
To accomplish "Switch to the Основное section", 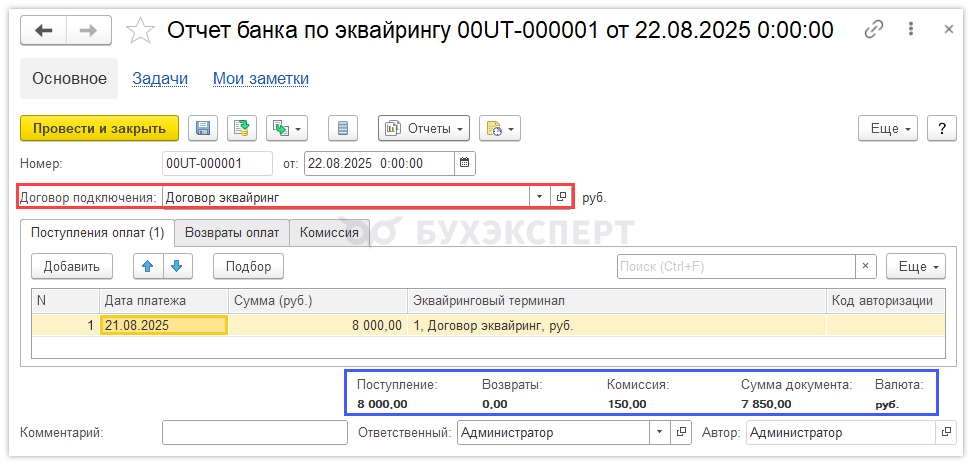I will click(69, 79).
